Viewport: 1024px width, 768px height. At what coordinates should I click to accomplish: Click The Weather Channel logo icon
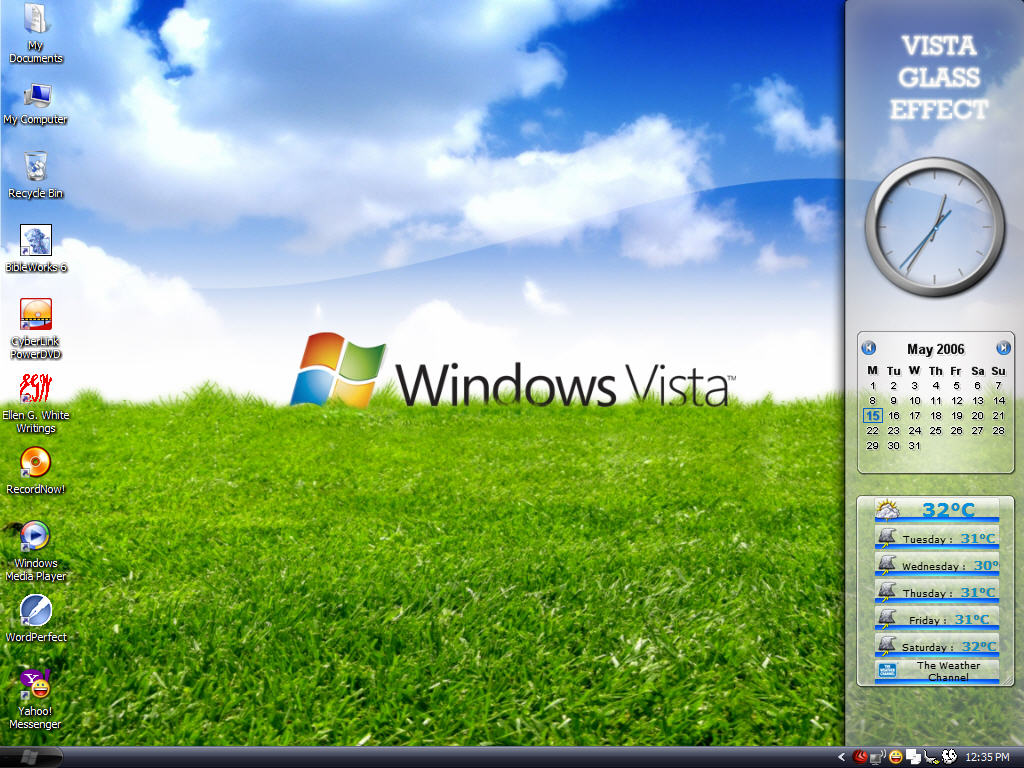click(887, 670)
